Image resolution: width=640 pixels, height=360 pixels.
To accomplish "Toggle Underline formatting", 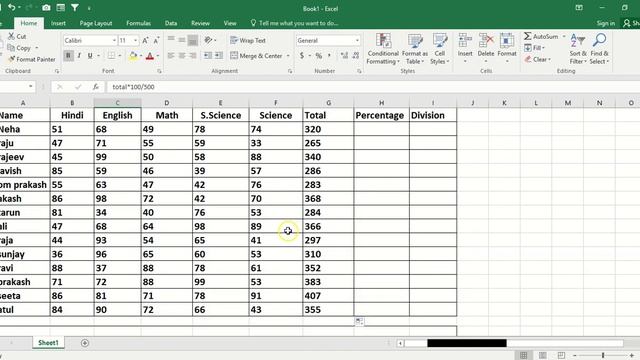I will [x=90, y=56].
